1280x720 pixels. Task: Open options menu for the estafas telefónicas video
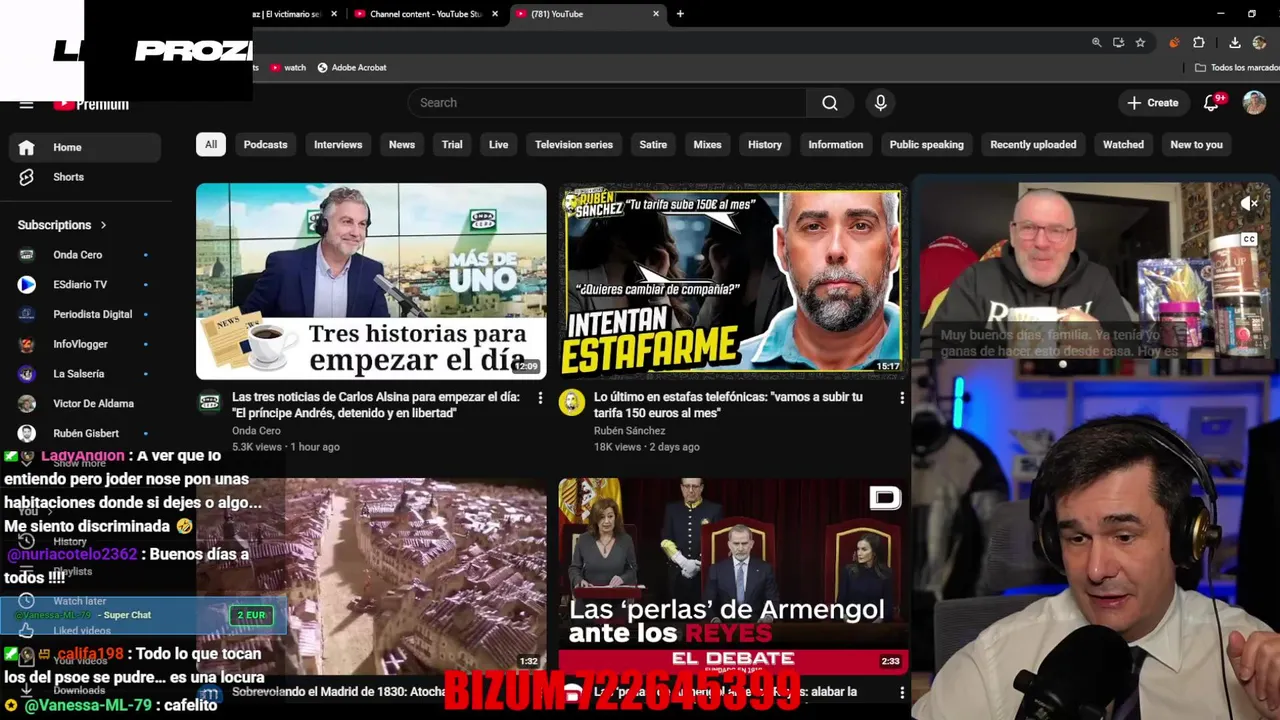tap(902, 398)
